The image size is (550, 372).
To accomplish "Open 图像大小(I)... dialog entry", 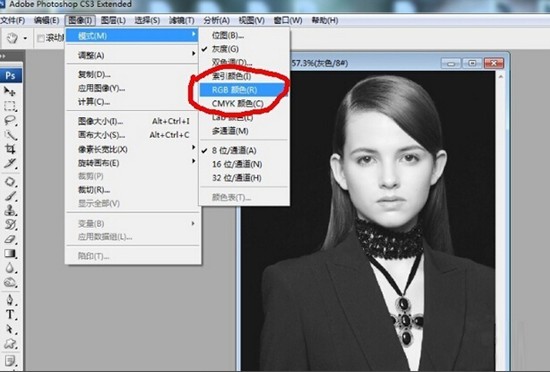I will 132,121.
